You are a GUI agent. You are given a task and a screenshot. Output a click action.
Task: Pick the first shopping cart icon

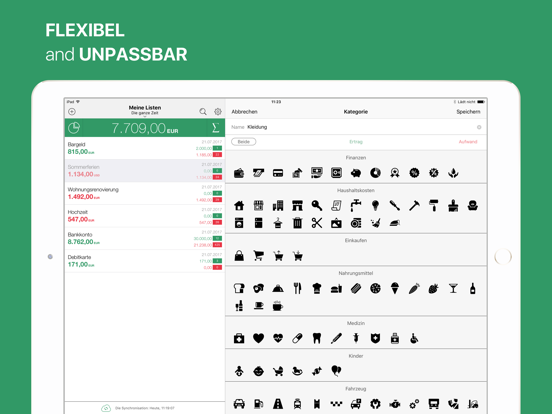258,256
